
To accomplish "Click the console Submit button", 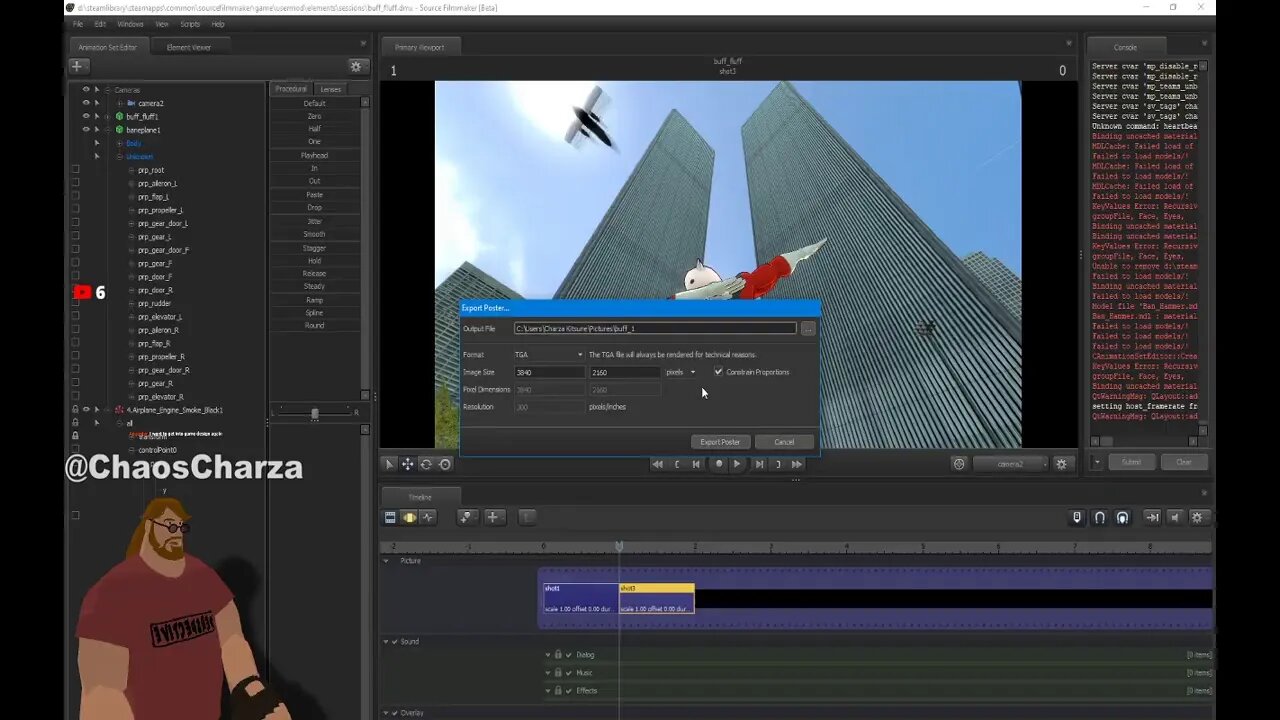I will click(x=1131, y=462).
